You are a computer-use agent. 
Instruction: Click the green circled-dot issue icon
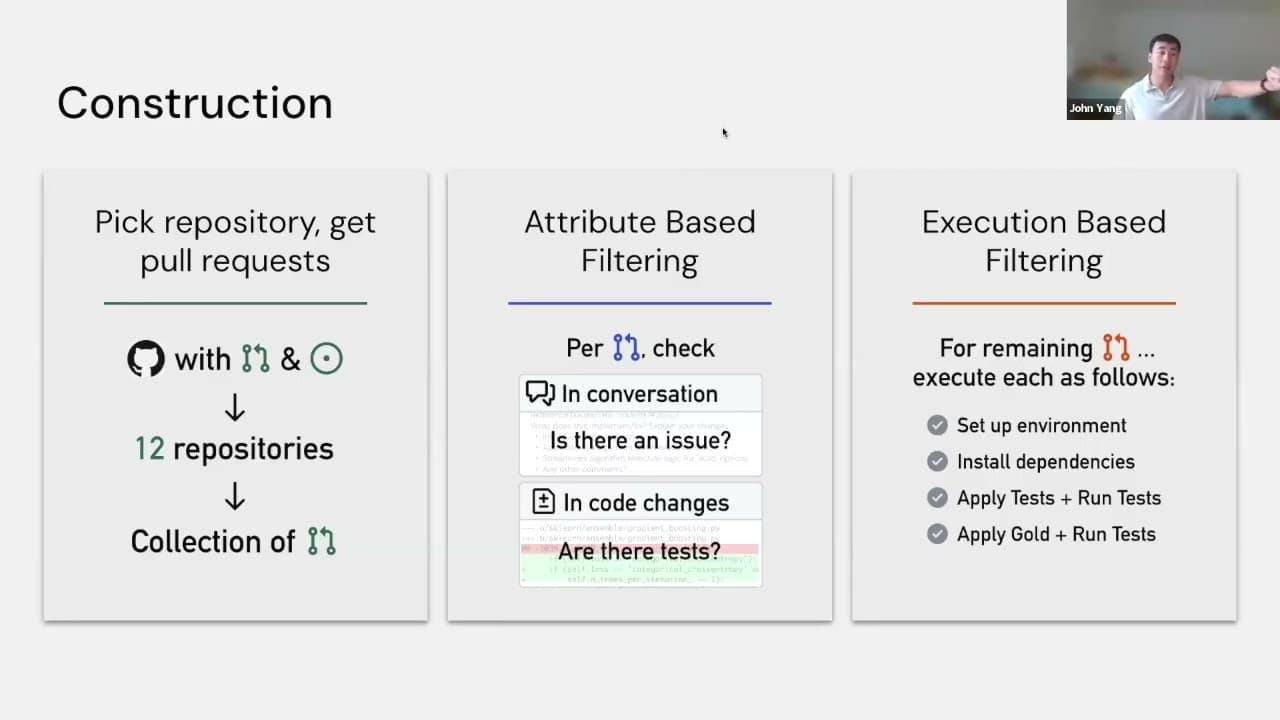pyautogui.click(x=326, y=359)
